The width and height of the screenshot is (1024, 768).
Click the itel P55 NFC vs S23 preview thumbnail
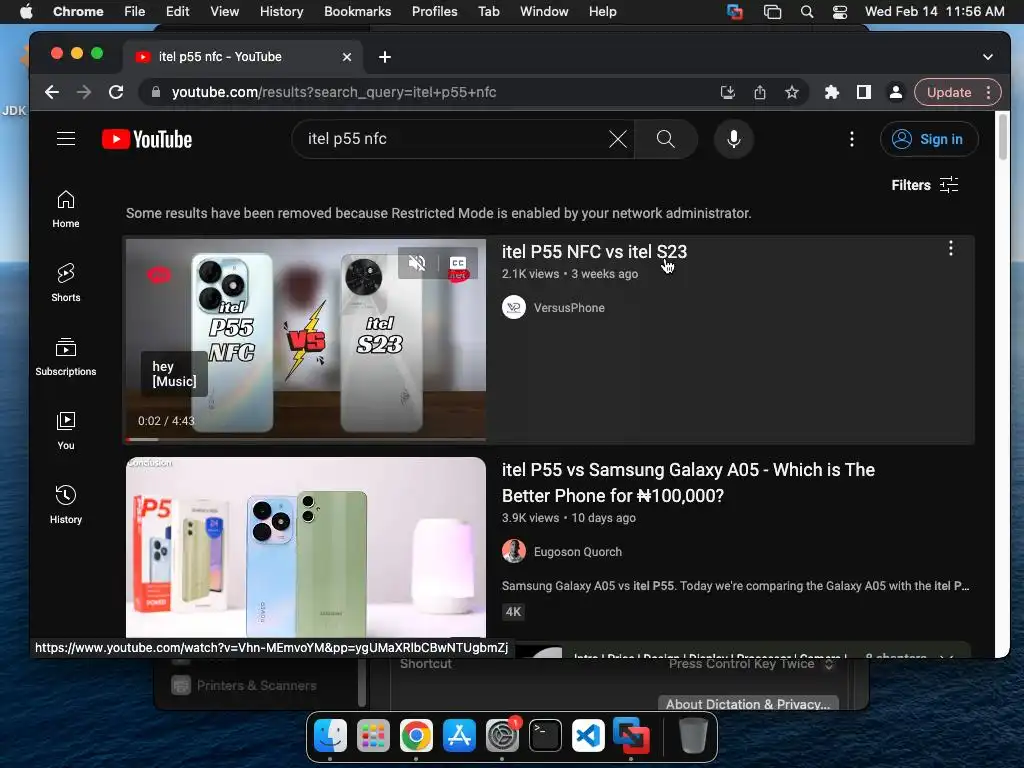306,340
